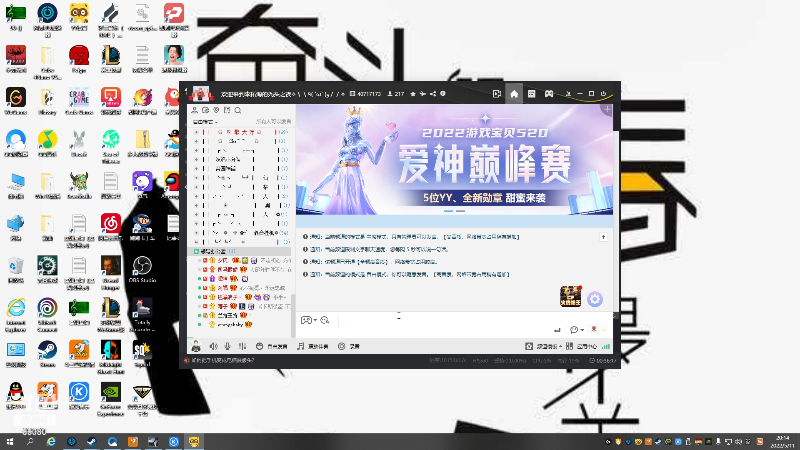The image size is (800, 450).
Task: Open the game promo thumbnail in chat
Action: (x=570, y=296)
